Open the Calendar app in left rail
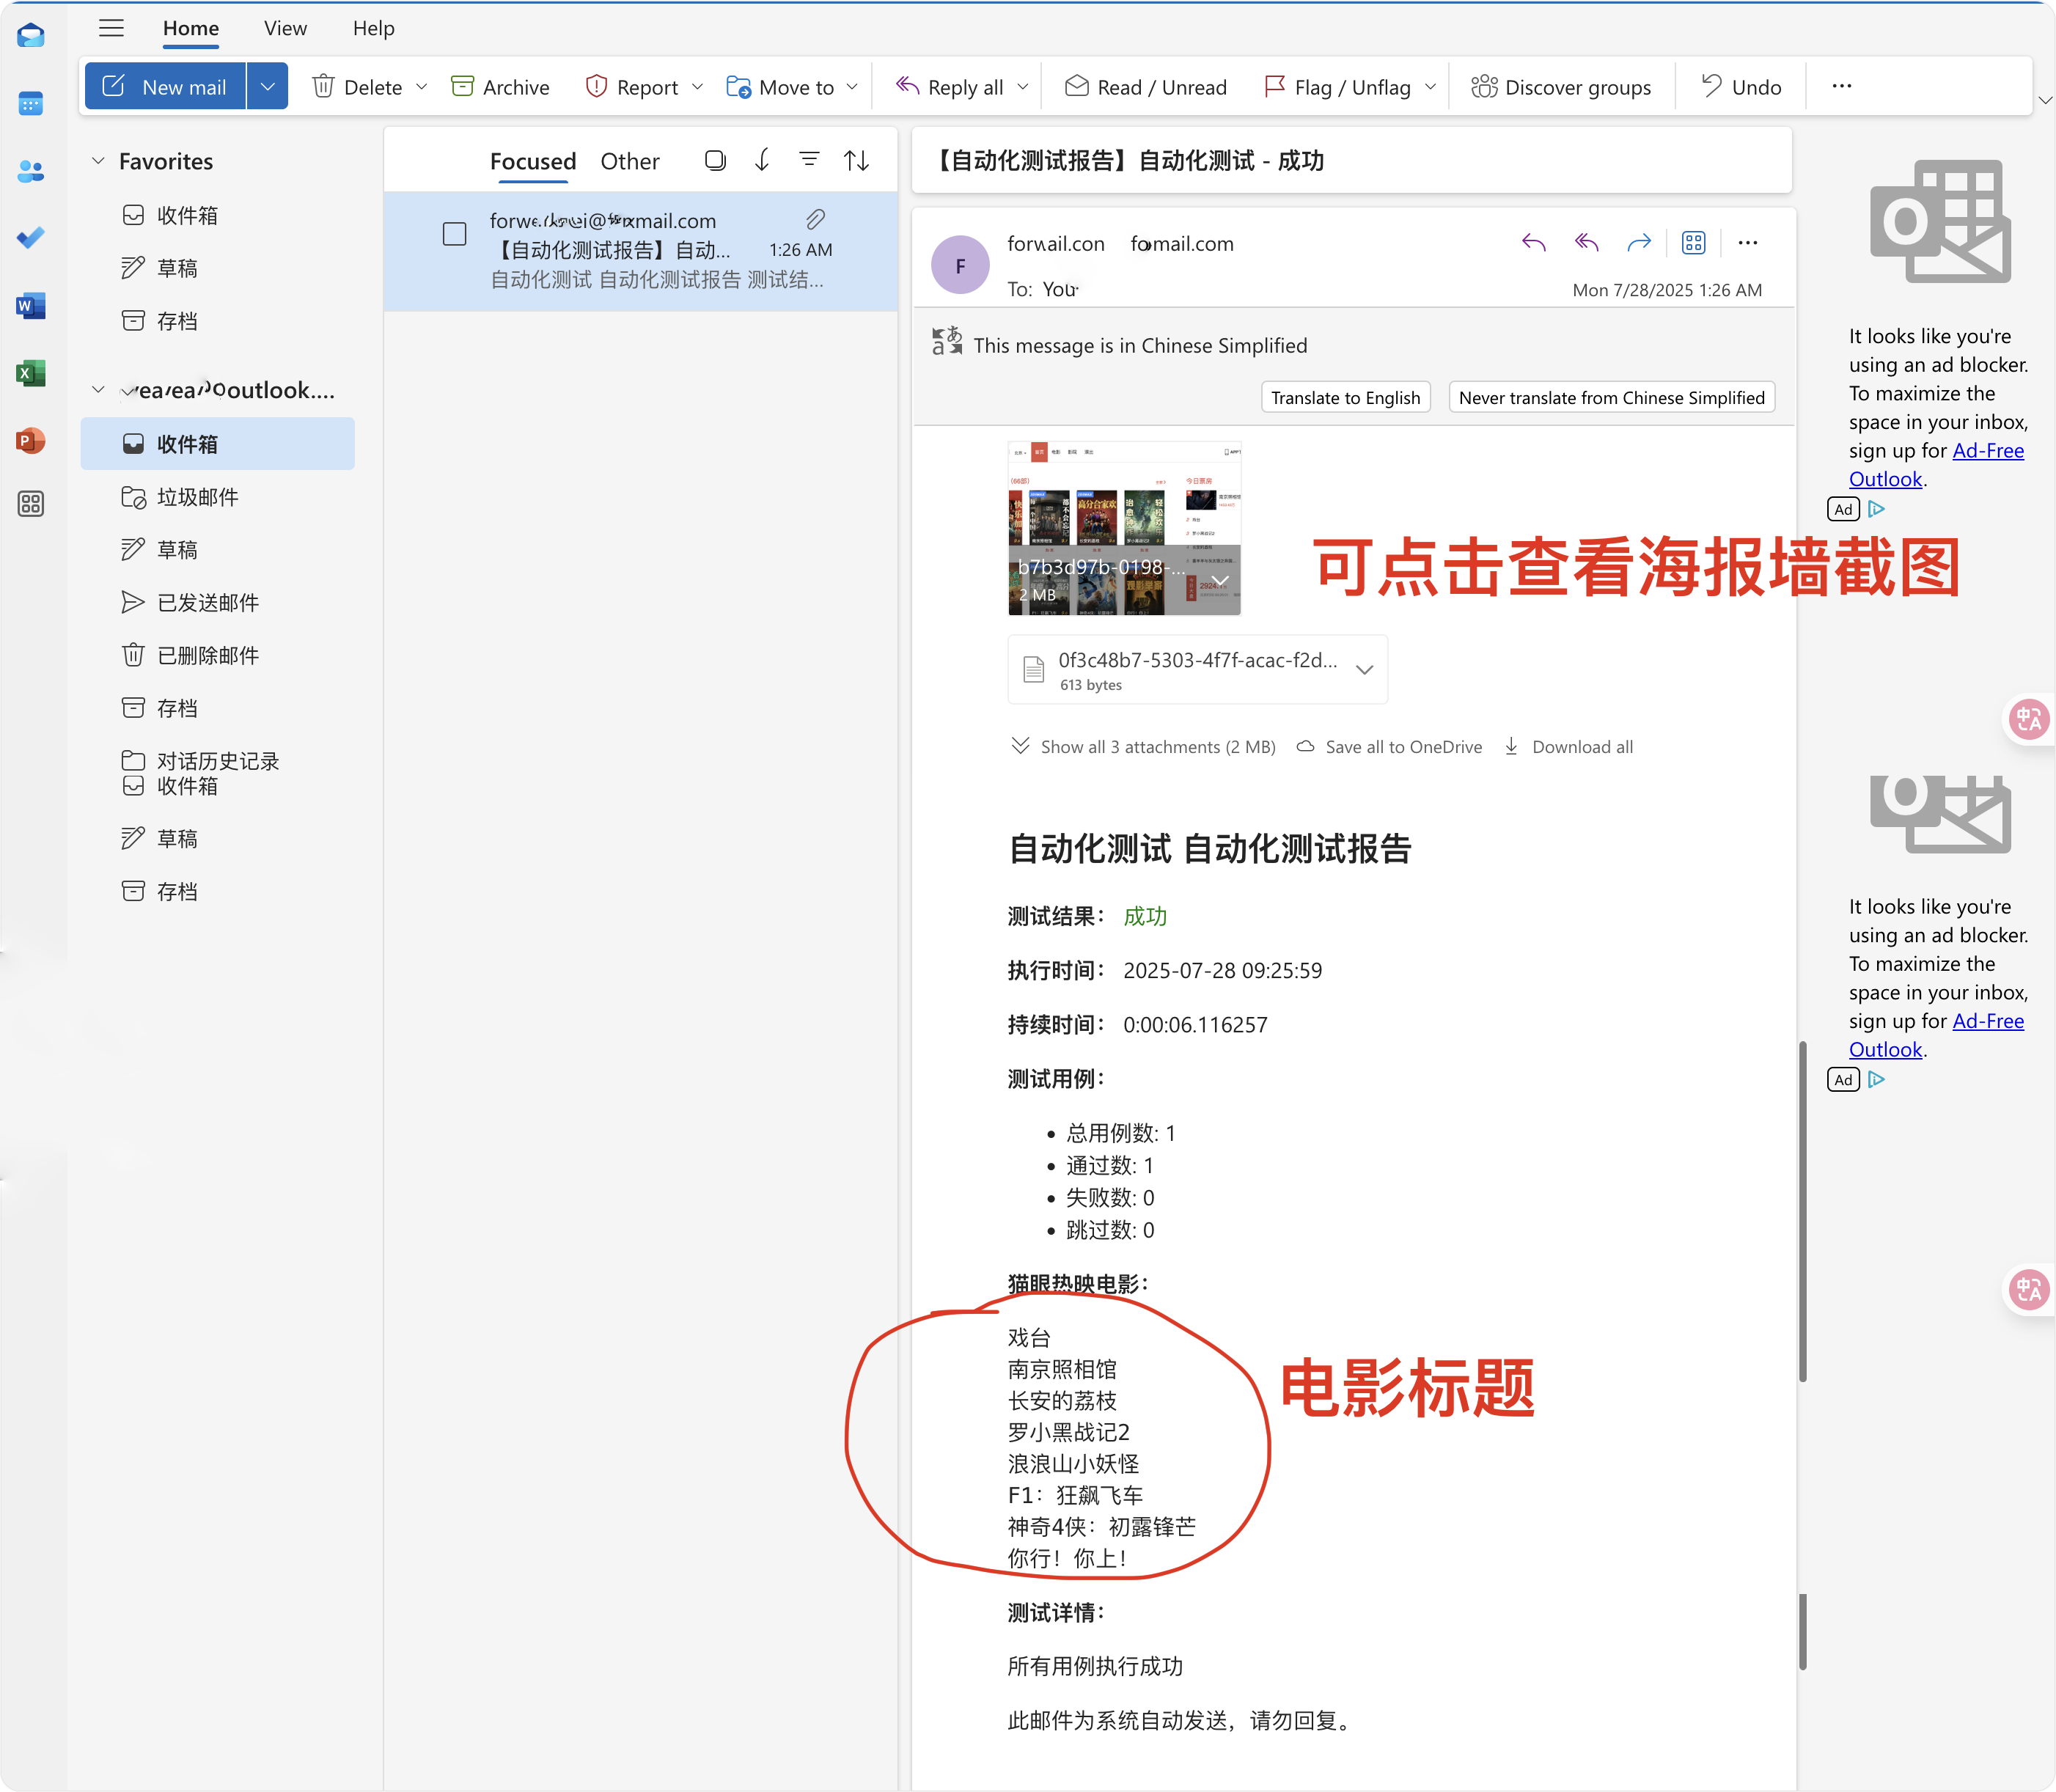 coord(31,103)
